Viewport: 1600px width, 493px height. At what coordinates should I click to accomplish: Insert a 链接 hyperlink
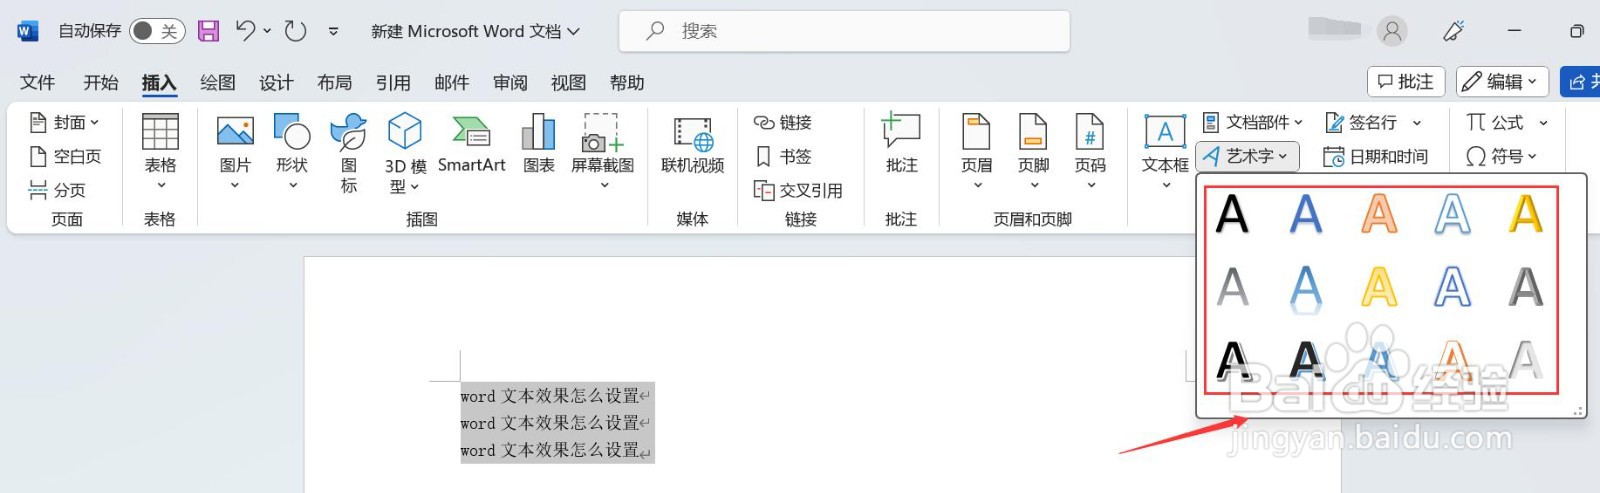tap(784, 122)
